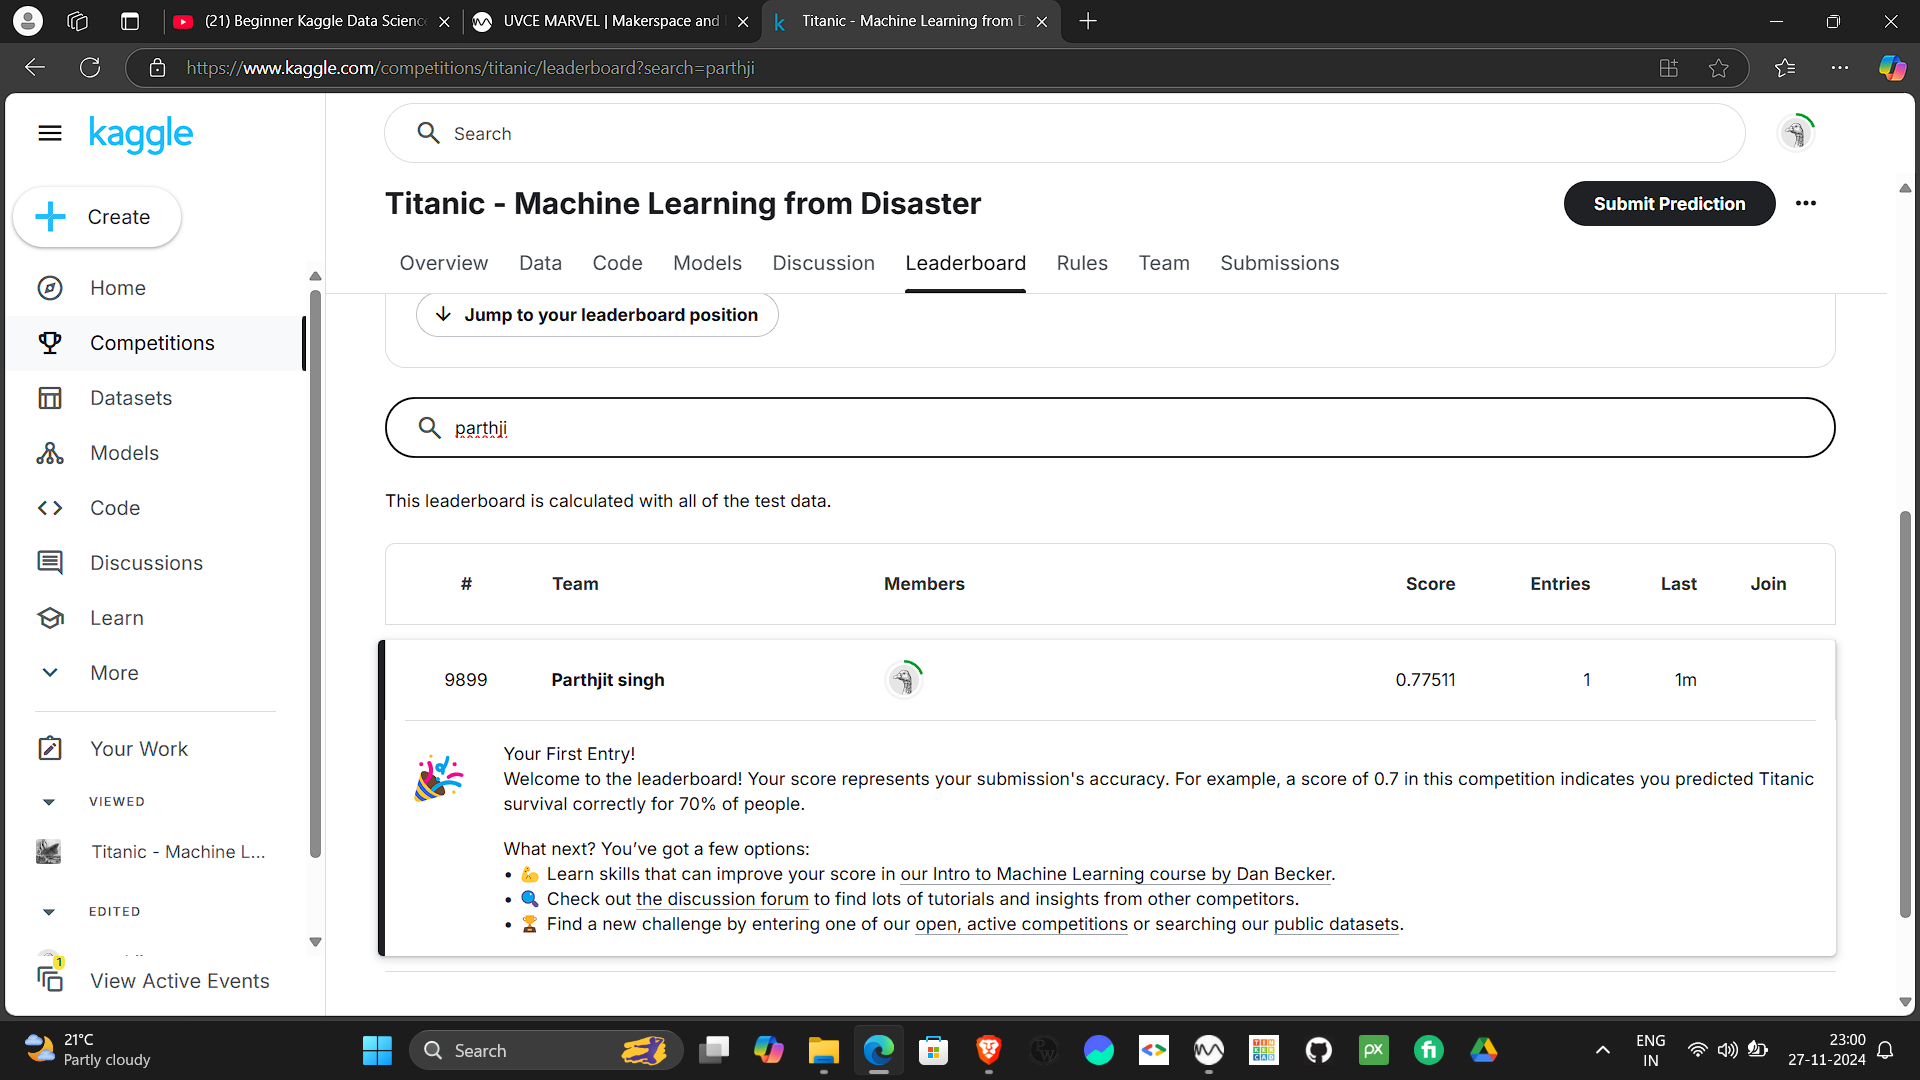Open Models in the sidebar

[x=124, y=453]
